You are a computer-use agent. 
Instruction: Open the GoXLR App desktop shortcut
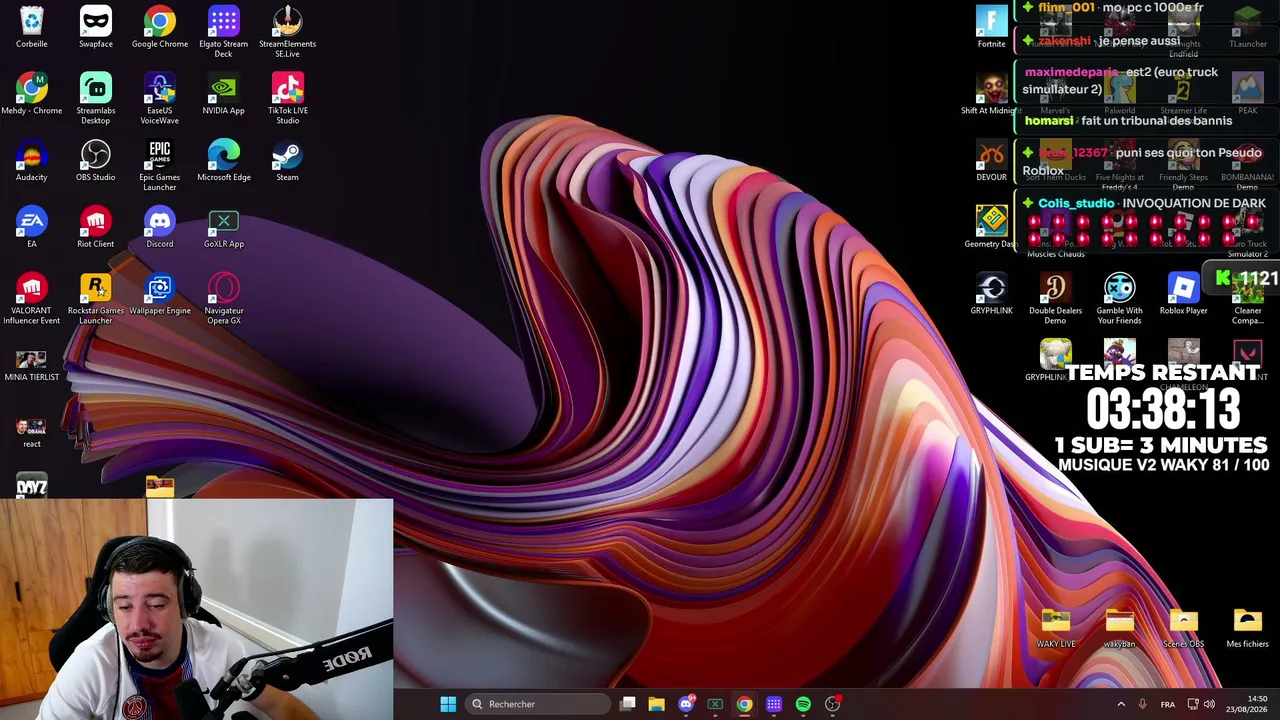(224, 227)
